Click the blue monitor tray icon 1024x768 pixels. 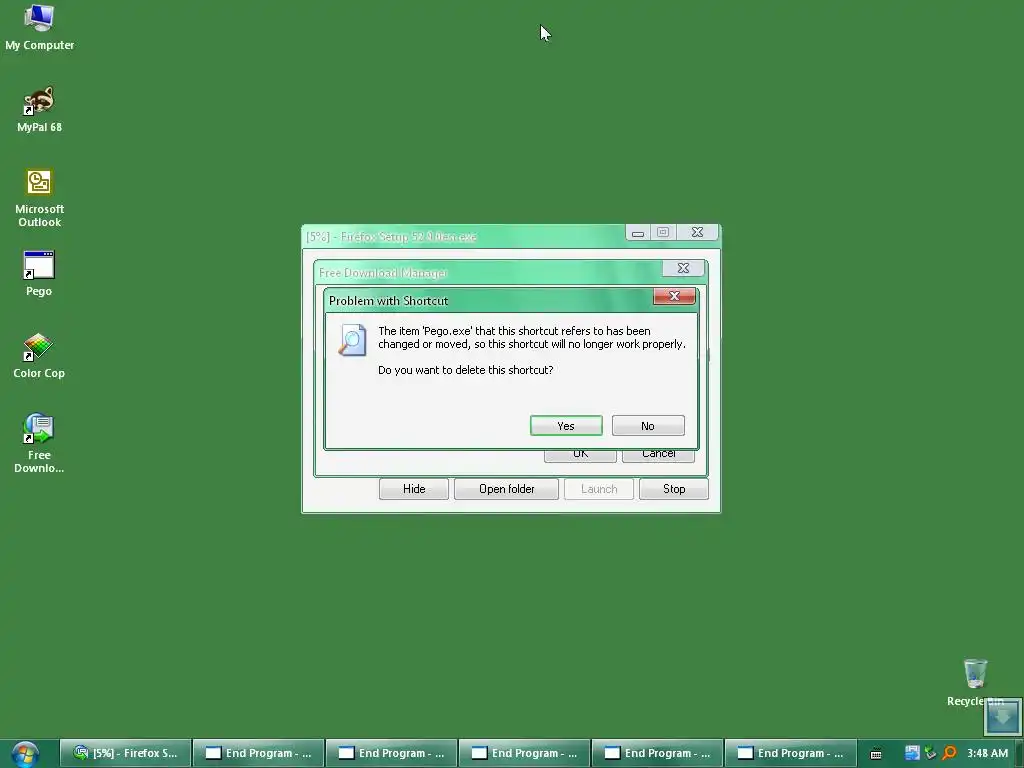click(x=912, y=753)
